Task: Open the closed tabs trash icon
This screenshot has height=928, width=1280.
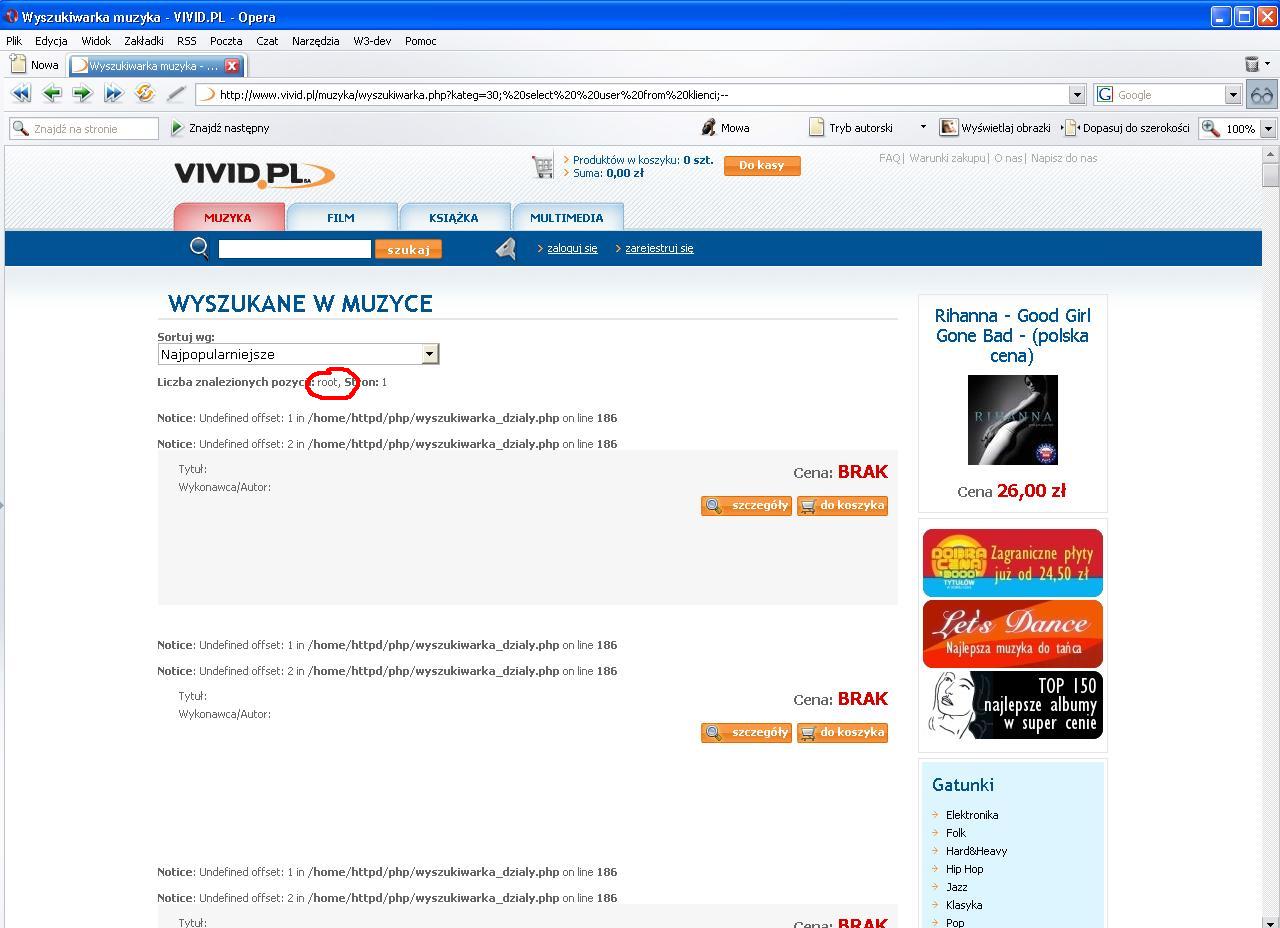Action: (x=1252, y=65)
